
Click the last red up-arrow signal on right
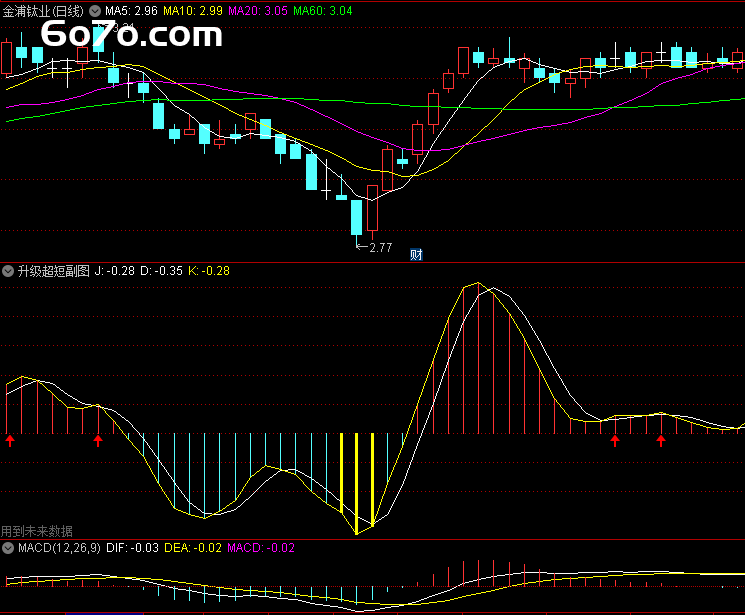661,441
